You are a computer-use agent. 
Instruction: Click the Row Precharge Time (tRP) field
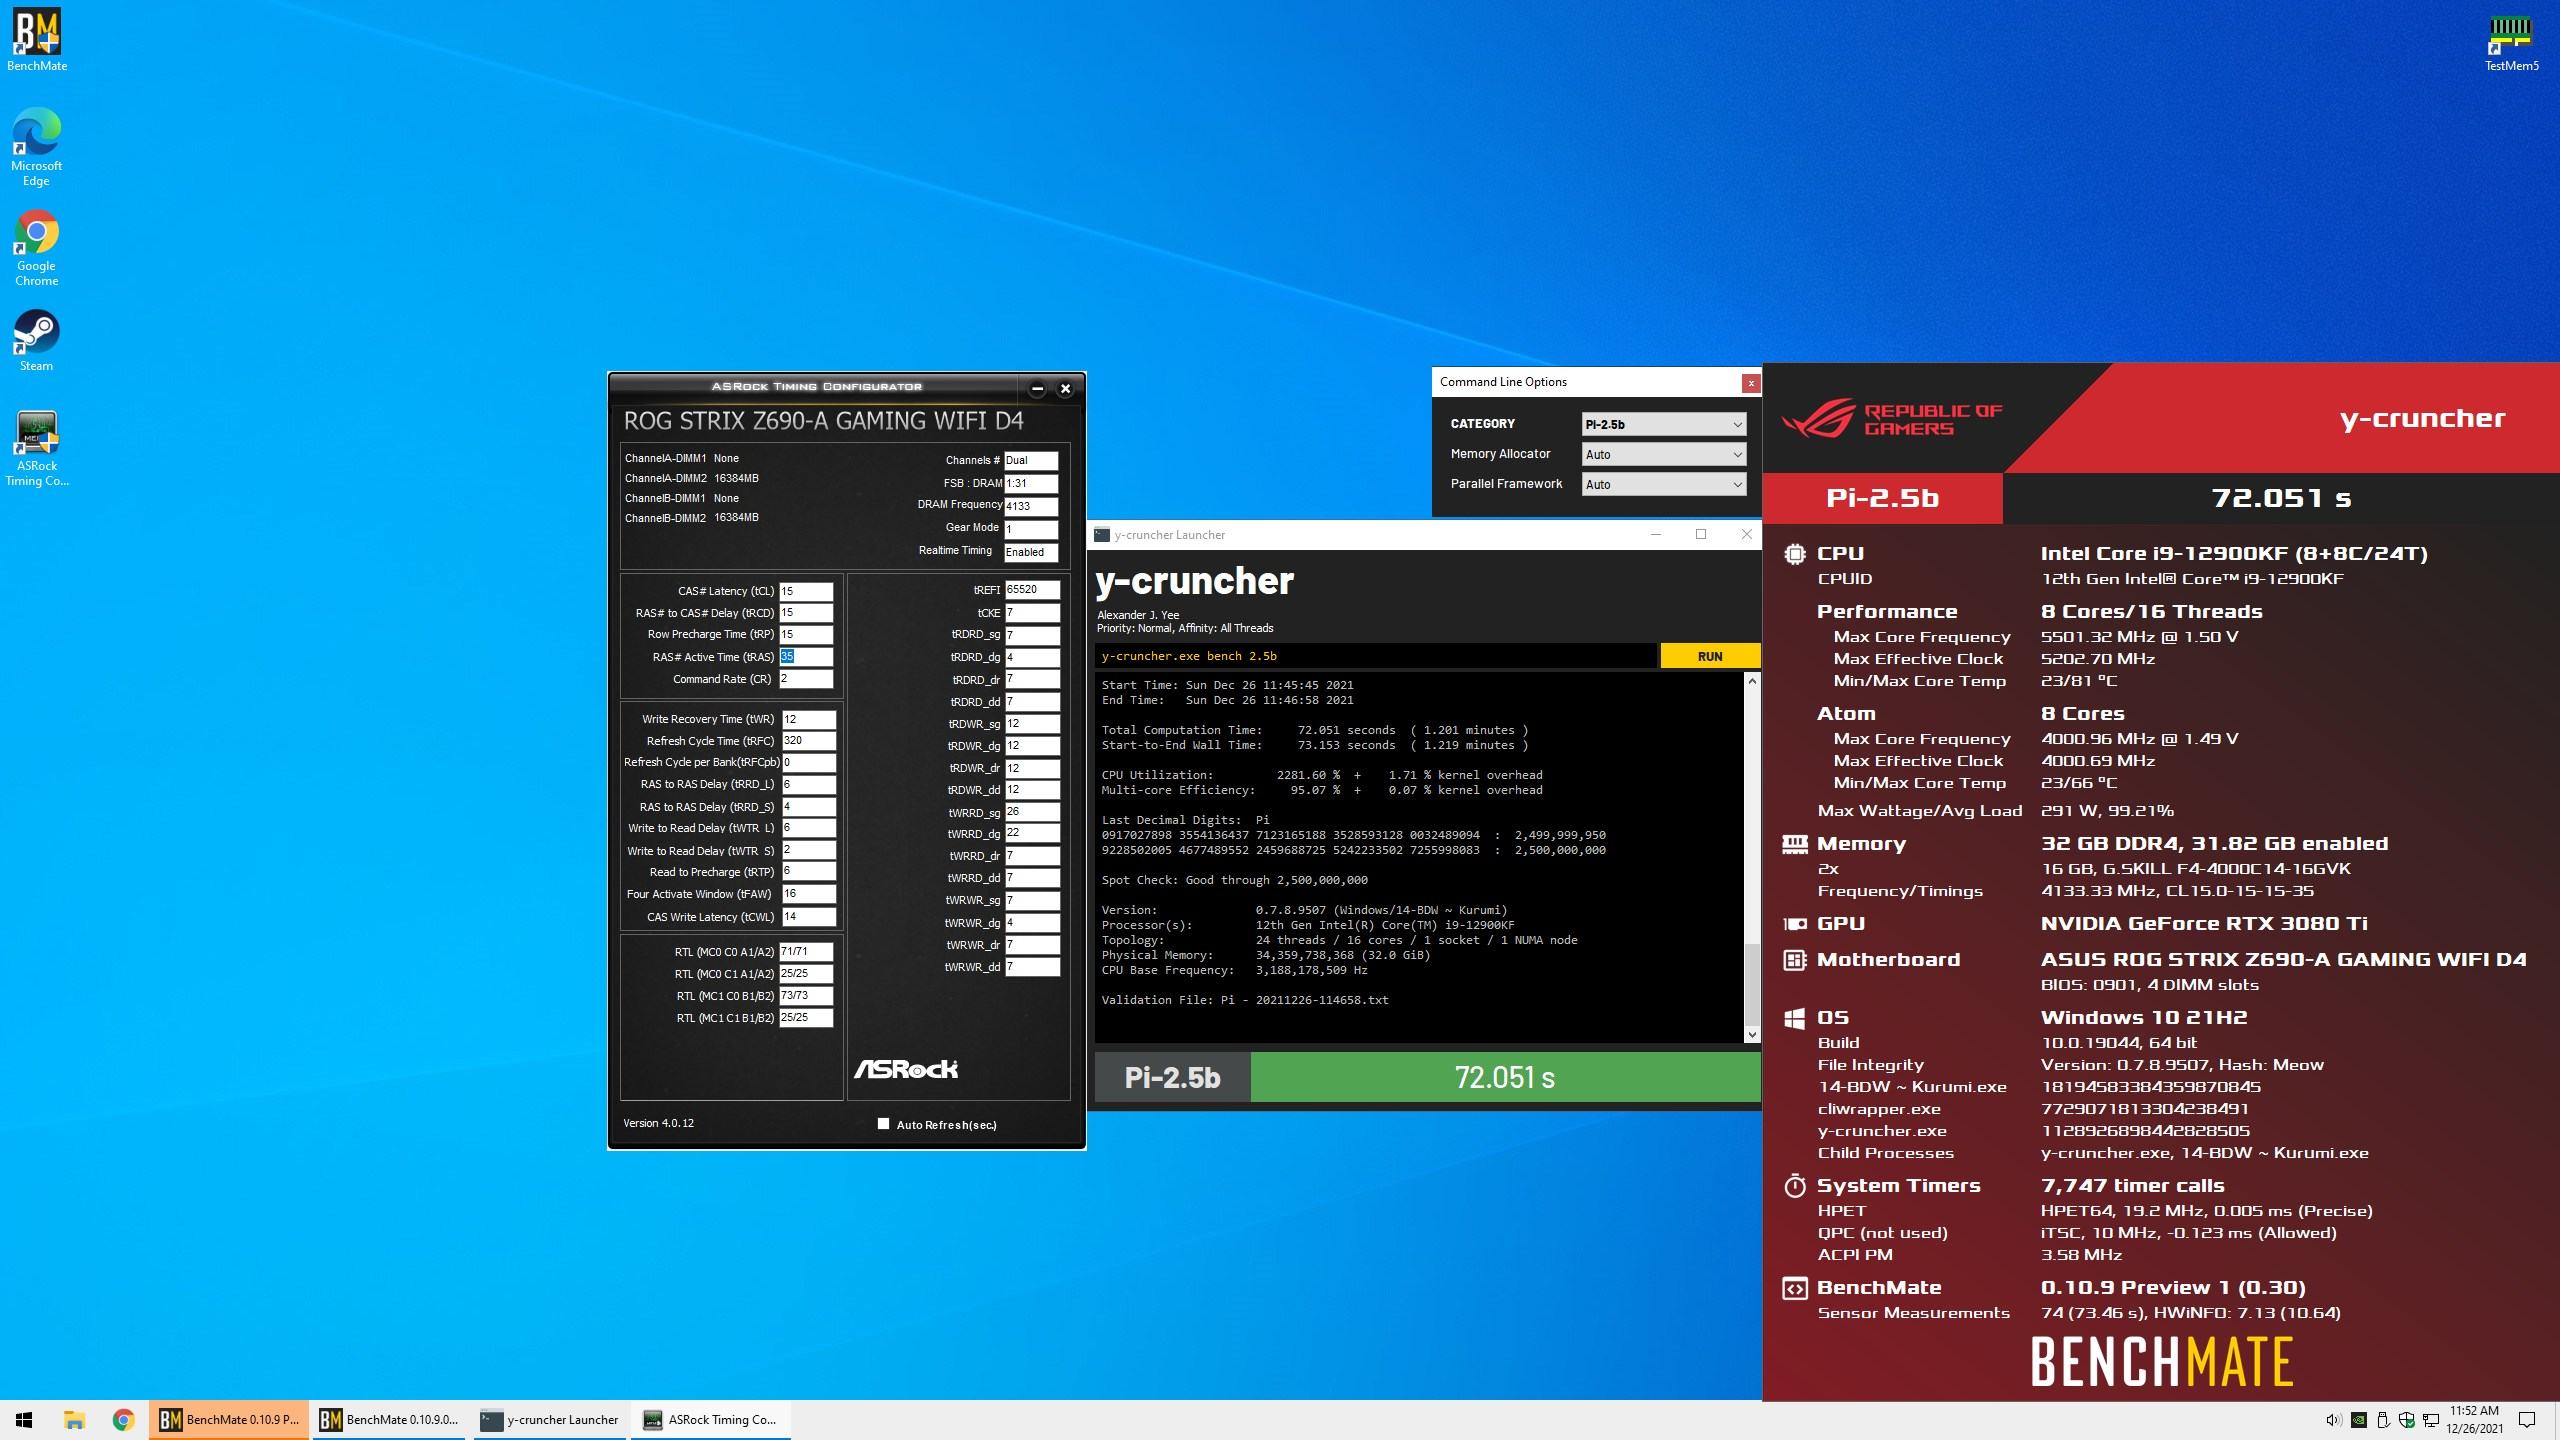click(806, 635)
